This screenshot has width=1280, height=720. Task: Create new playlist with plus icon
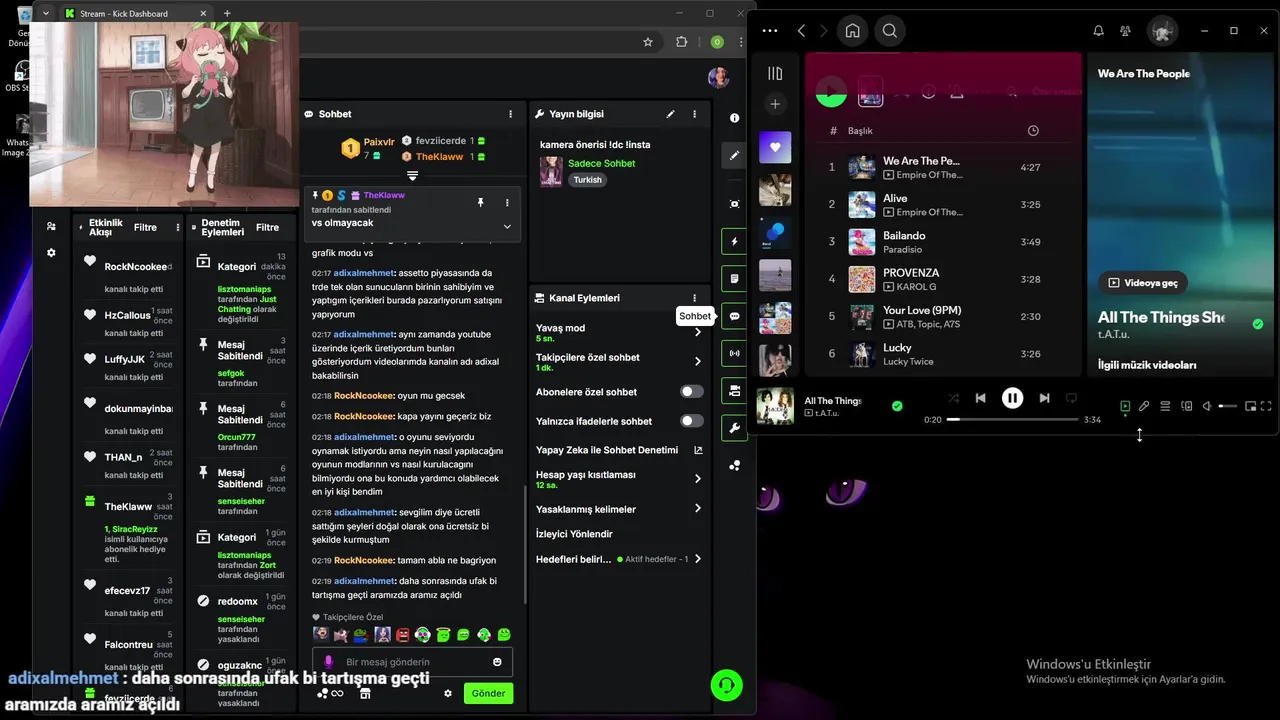(x=775, y=104)
